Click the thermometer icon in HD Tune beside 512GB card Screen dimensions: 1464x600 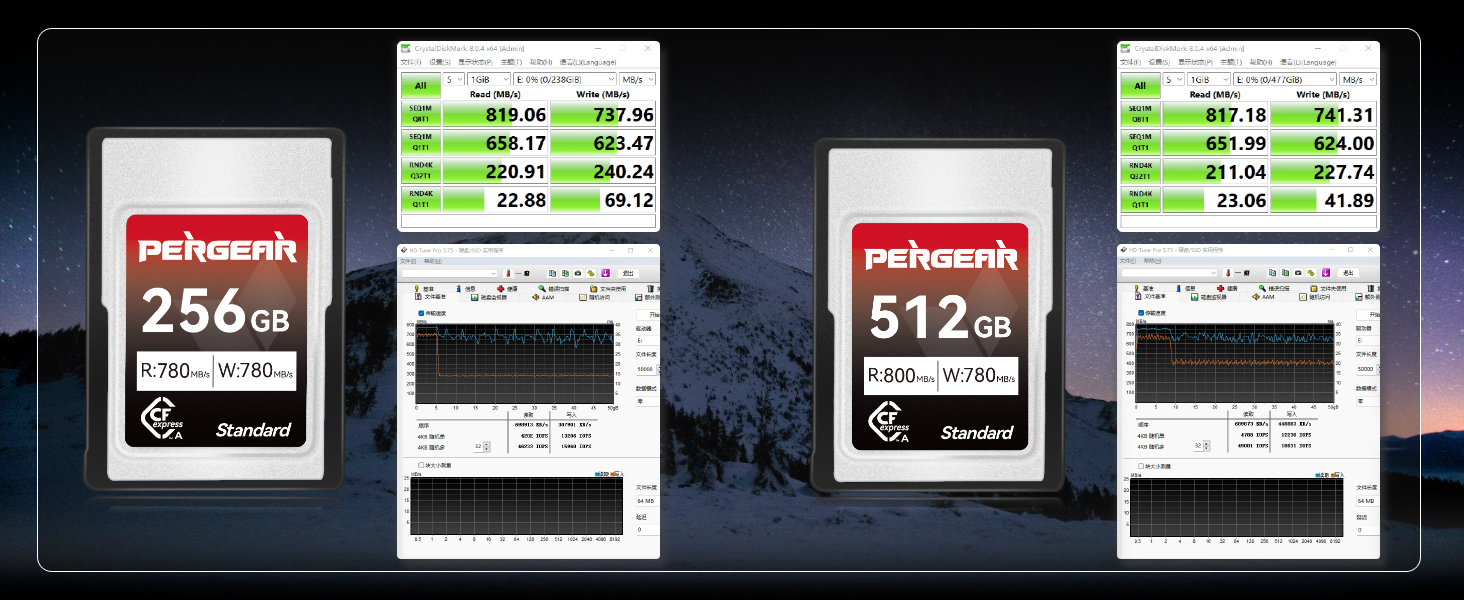[x=1228, y=273]
